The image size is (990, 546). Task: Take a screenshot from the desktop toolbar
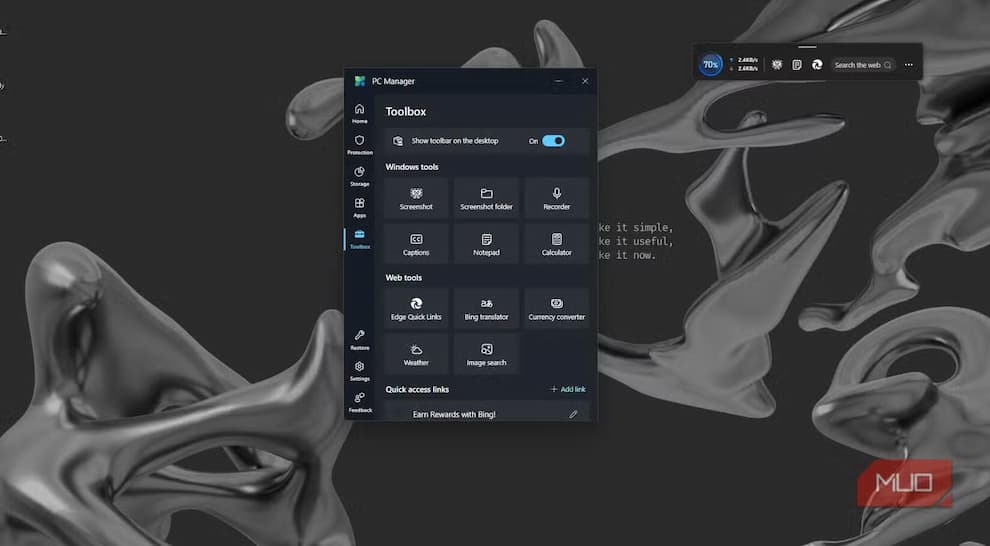(777, 64)
